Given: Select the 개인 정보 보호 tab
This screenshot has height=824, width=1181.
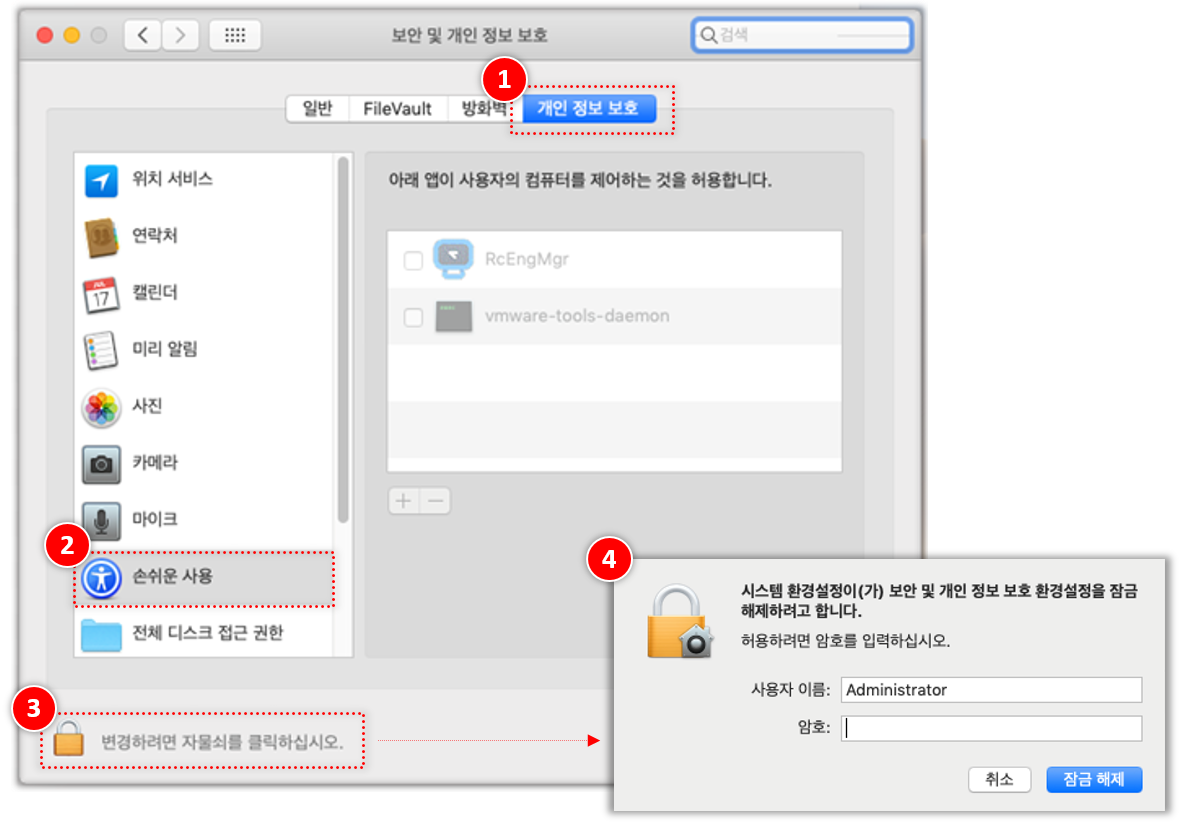Looking at the screenshot, I should (x=588, y=109).
